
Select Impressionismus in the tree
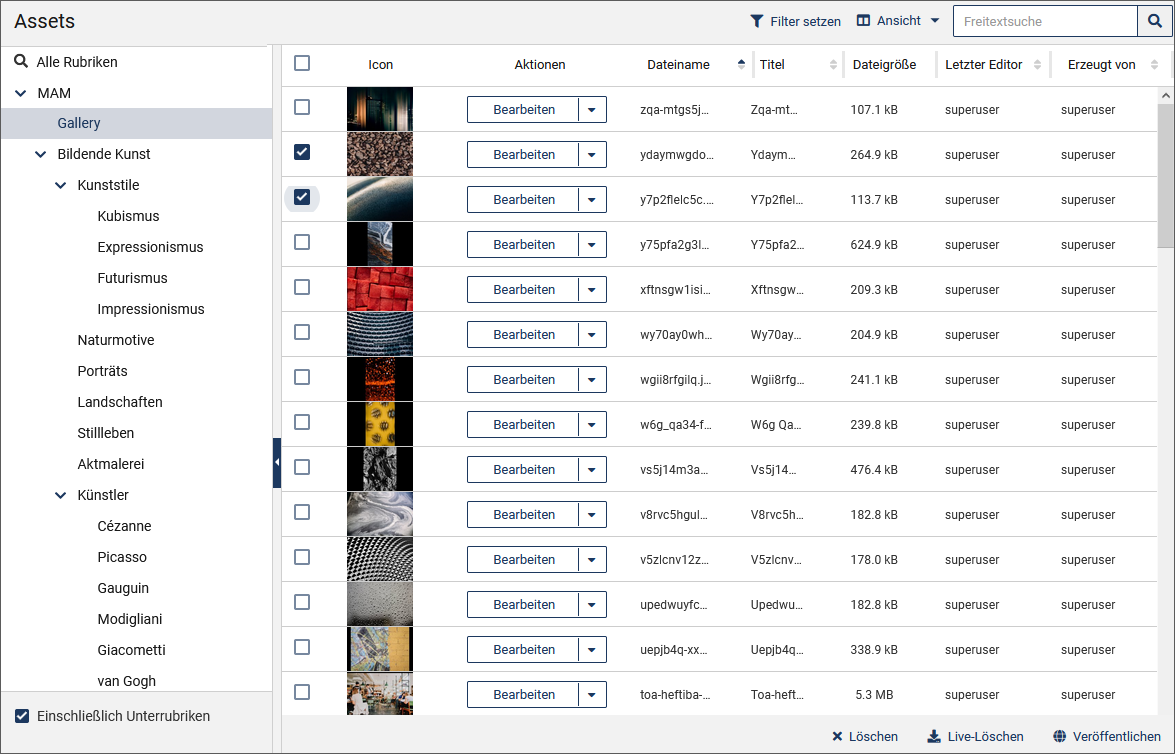click(151, 309)
